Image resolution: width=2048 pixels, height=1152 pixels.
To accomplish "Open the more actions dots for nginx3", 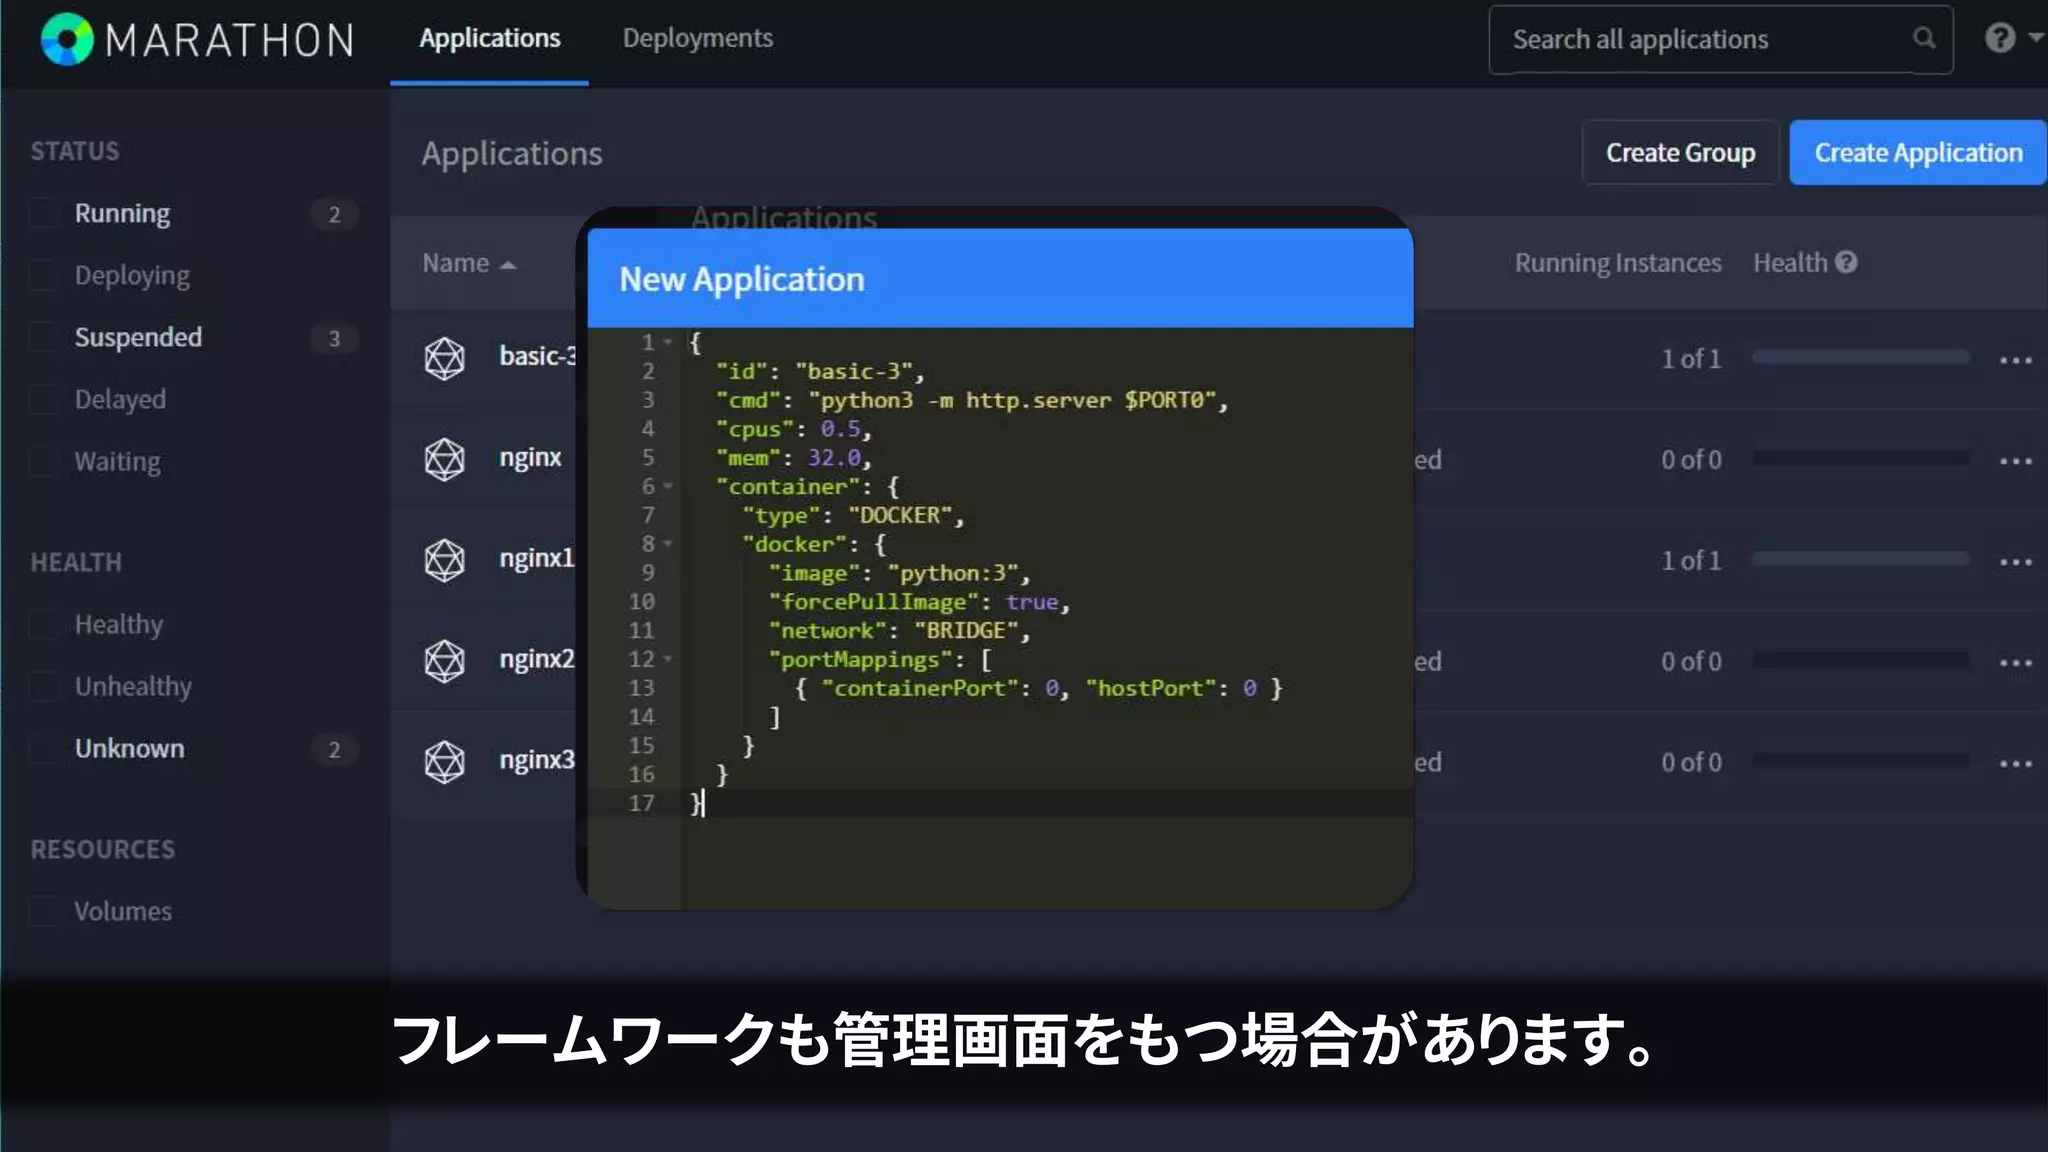I will click(2015, 763).
